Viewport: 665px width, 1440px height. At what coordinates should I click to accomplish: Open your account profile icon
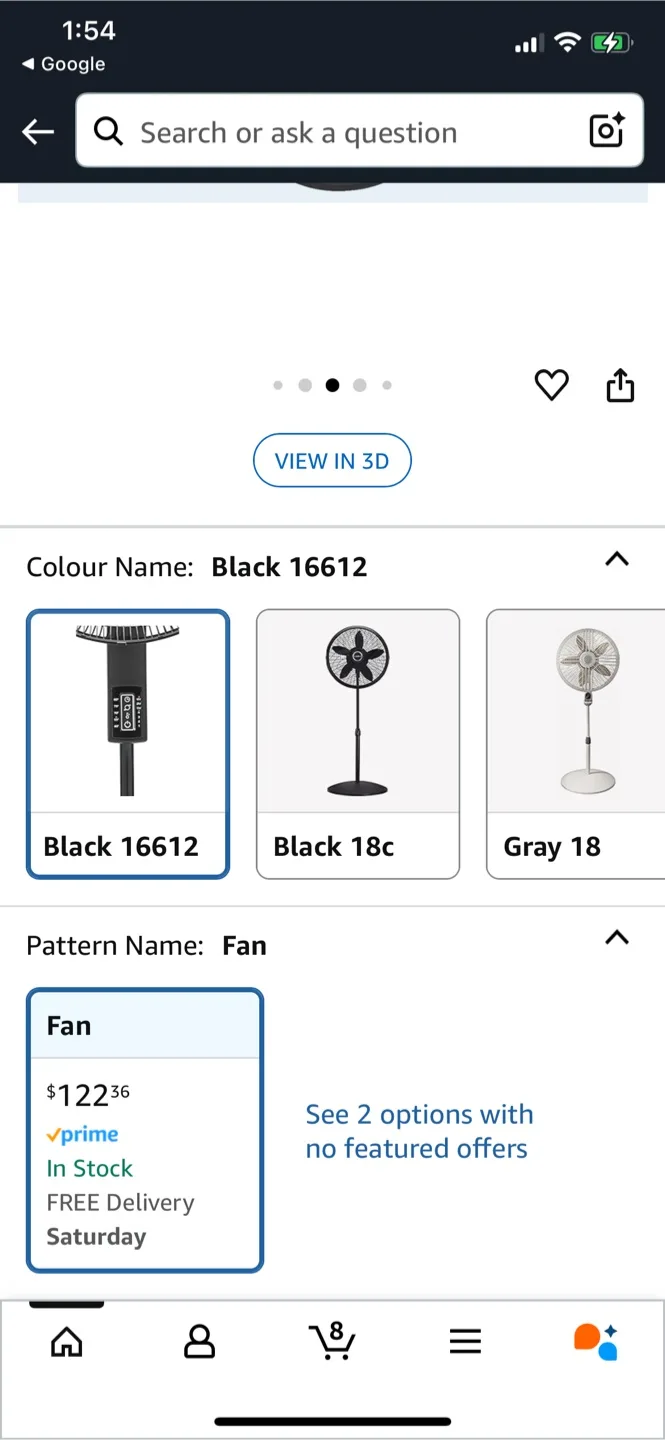point(199,1342)
